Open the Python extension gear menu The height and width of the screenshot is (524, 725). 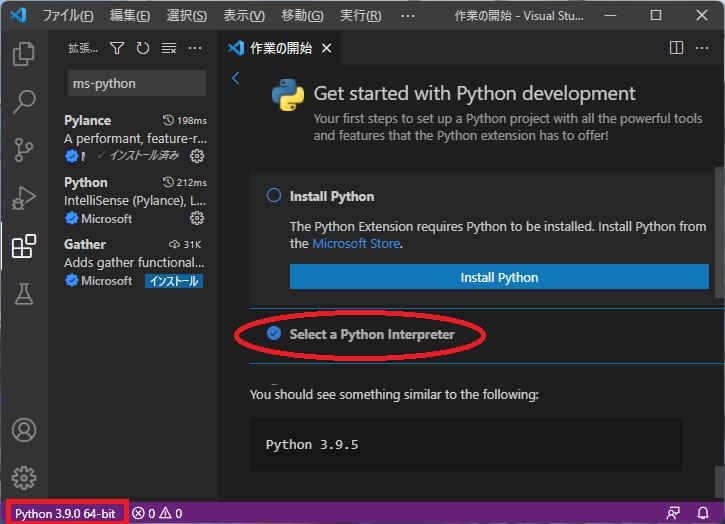[197, 218]
